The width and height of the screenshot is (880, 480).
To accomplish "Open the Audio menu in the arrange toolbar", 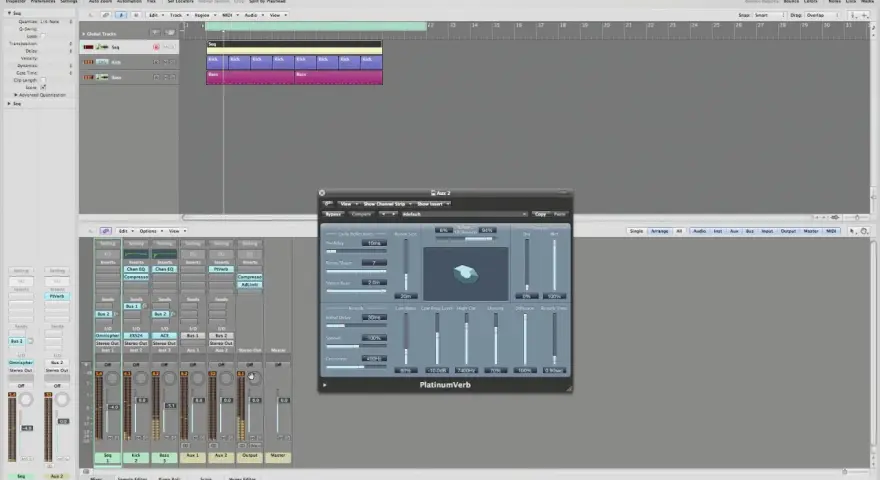I will tap(253, 15).
